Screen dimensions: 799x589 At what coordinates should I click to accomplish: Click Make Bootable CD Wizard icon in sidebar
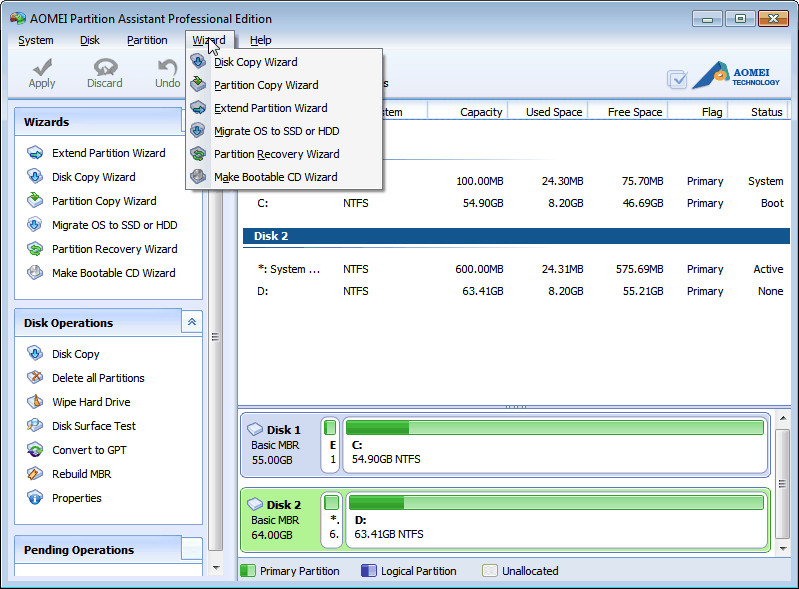point(35,273)
